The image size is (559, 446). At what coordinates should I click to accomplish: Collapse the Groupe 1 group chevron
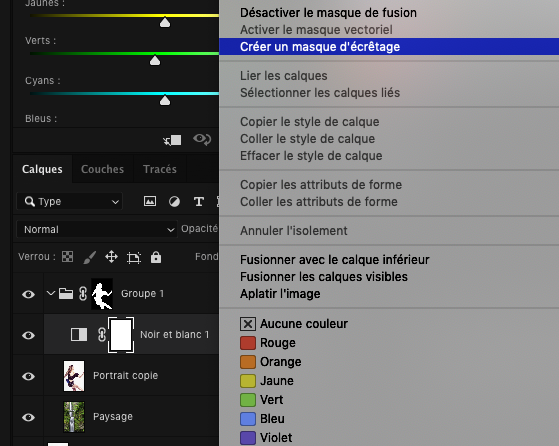click(51, 293)
